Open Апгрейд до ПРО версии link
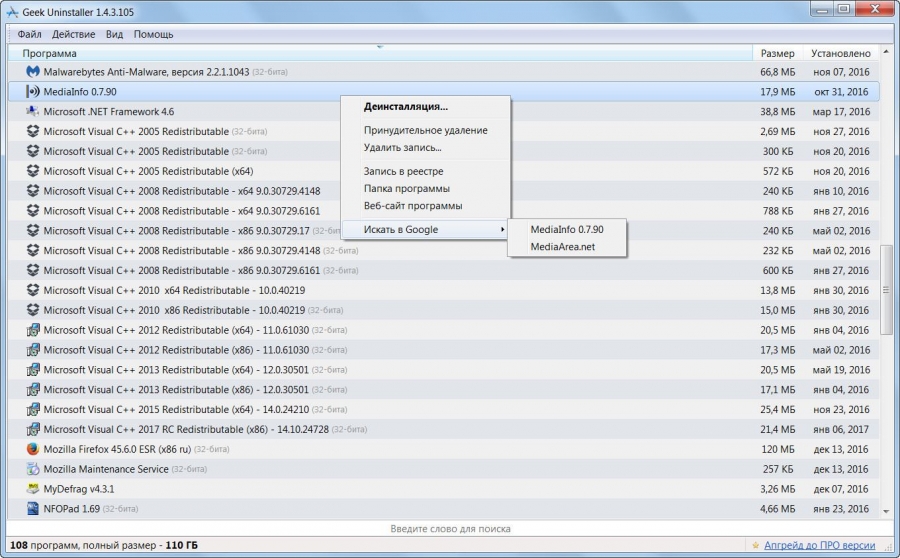This screenshot has height=558, width=900. pos(820,545)
